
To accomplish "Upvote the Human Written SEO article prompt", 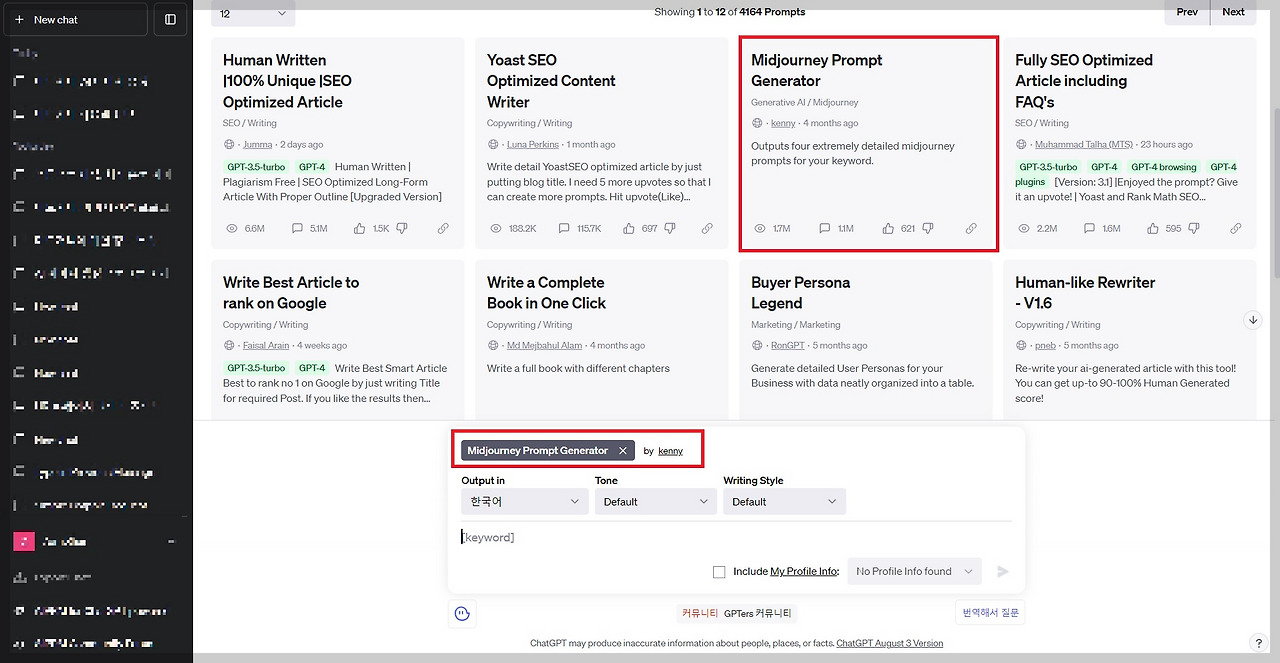I will (x=359, y=228).
